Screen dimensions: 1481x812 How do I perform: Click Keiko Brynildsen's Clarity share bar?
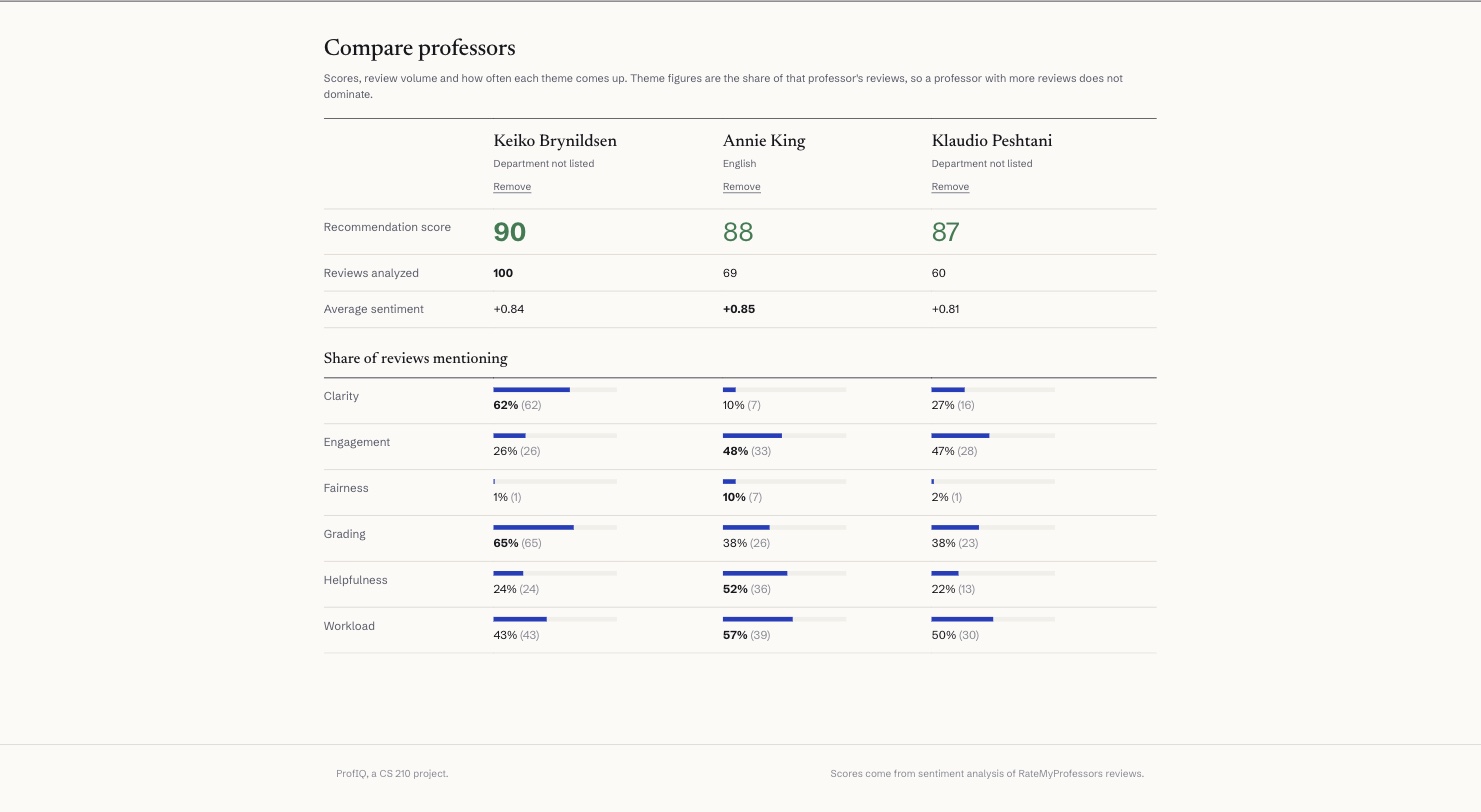555,389
